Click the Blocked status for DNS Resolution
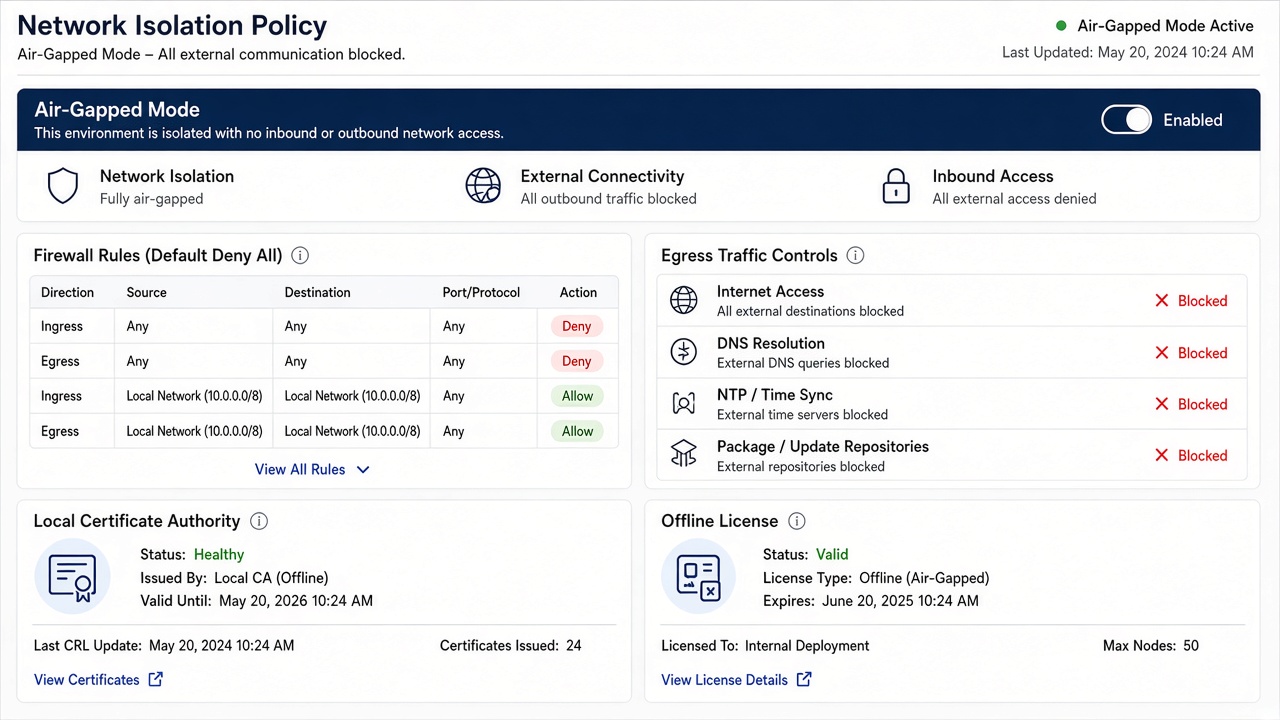Screen dimensions: 1280x720 (1191, 353)
